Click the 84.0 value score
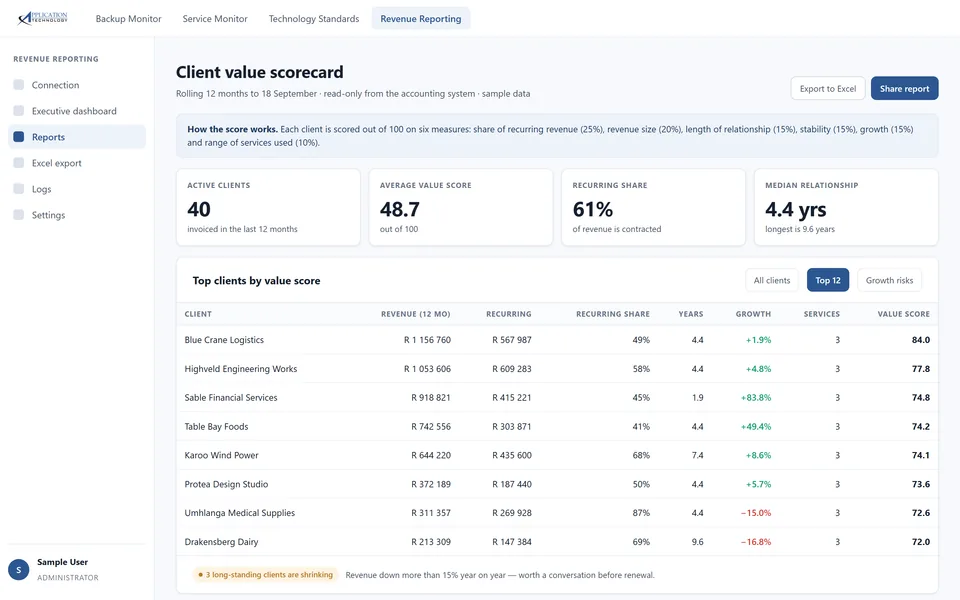Screen dimensions: 960x600 (921, 340)
